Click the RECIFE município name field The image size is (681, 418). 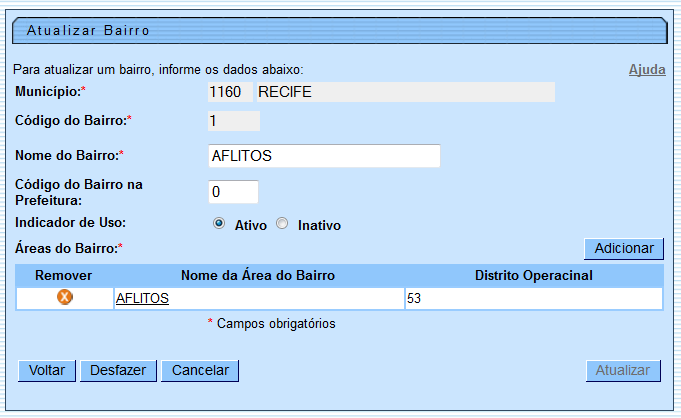405,92
